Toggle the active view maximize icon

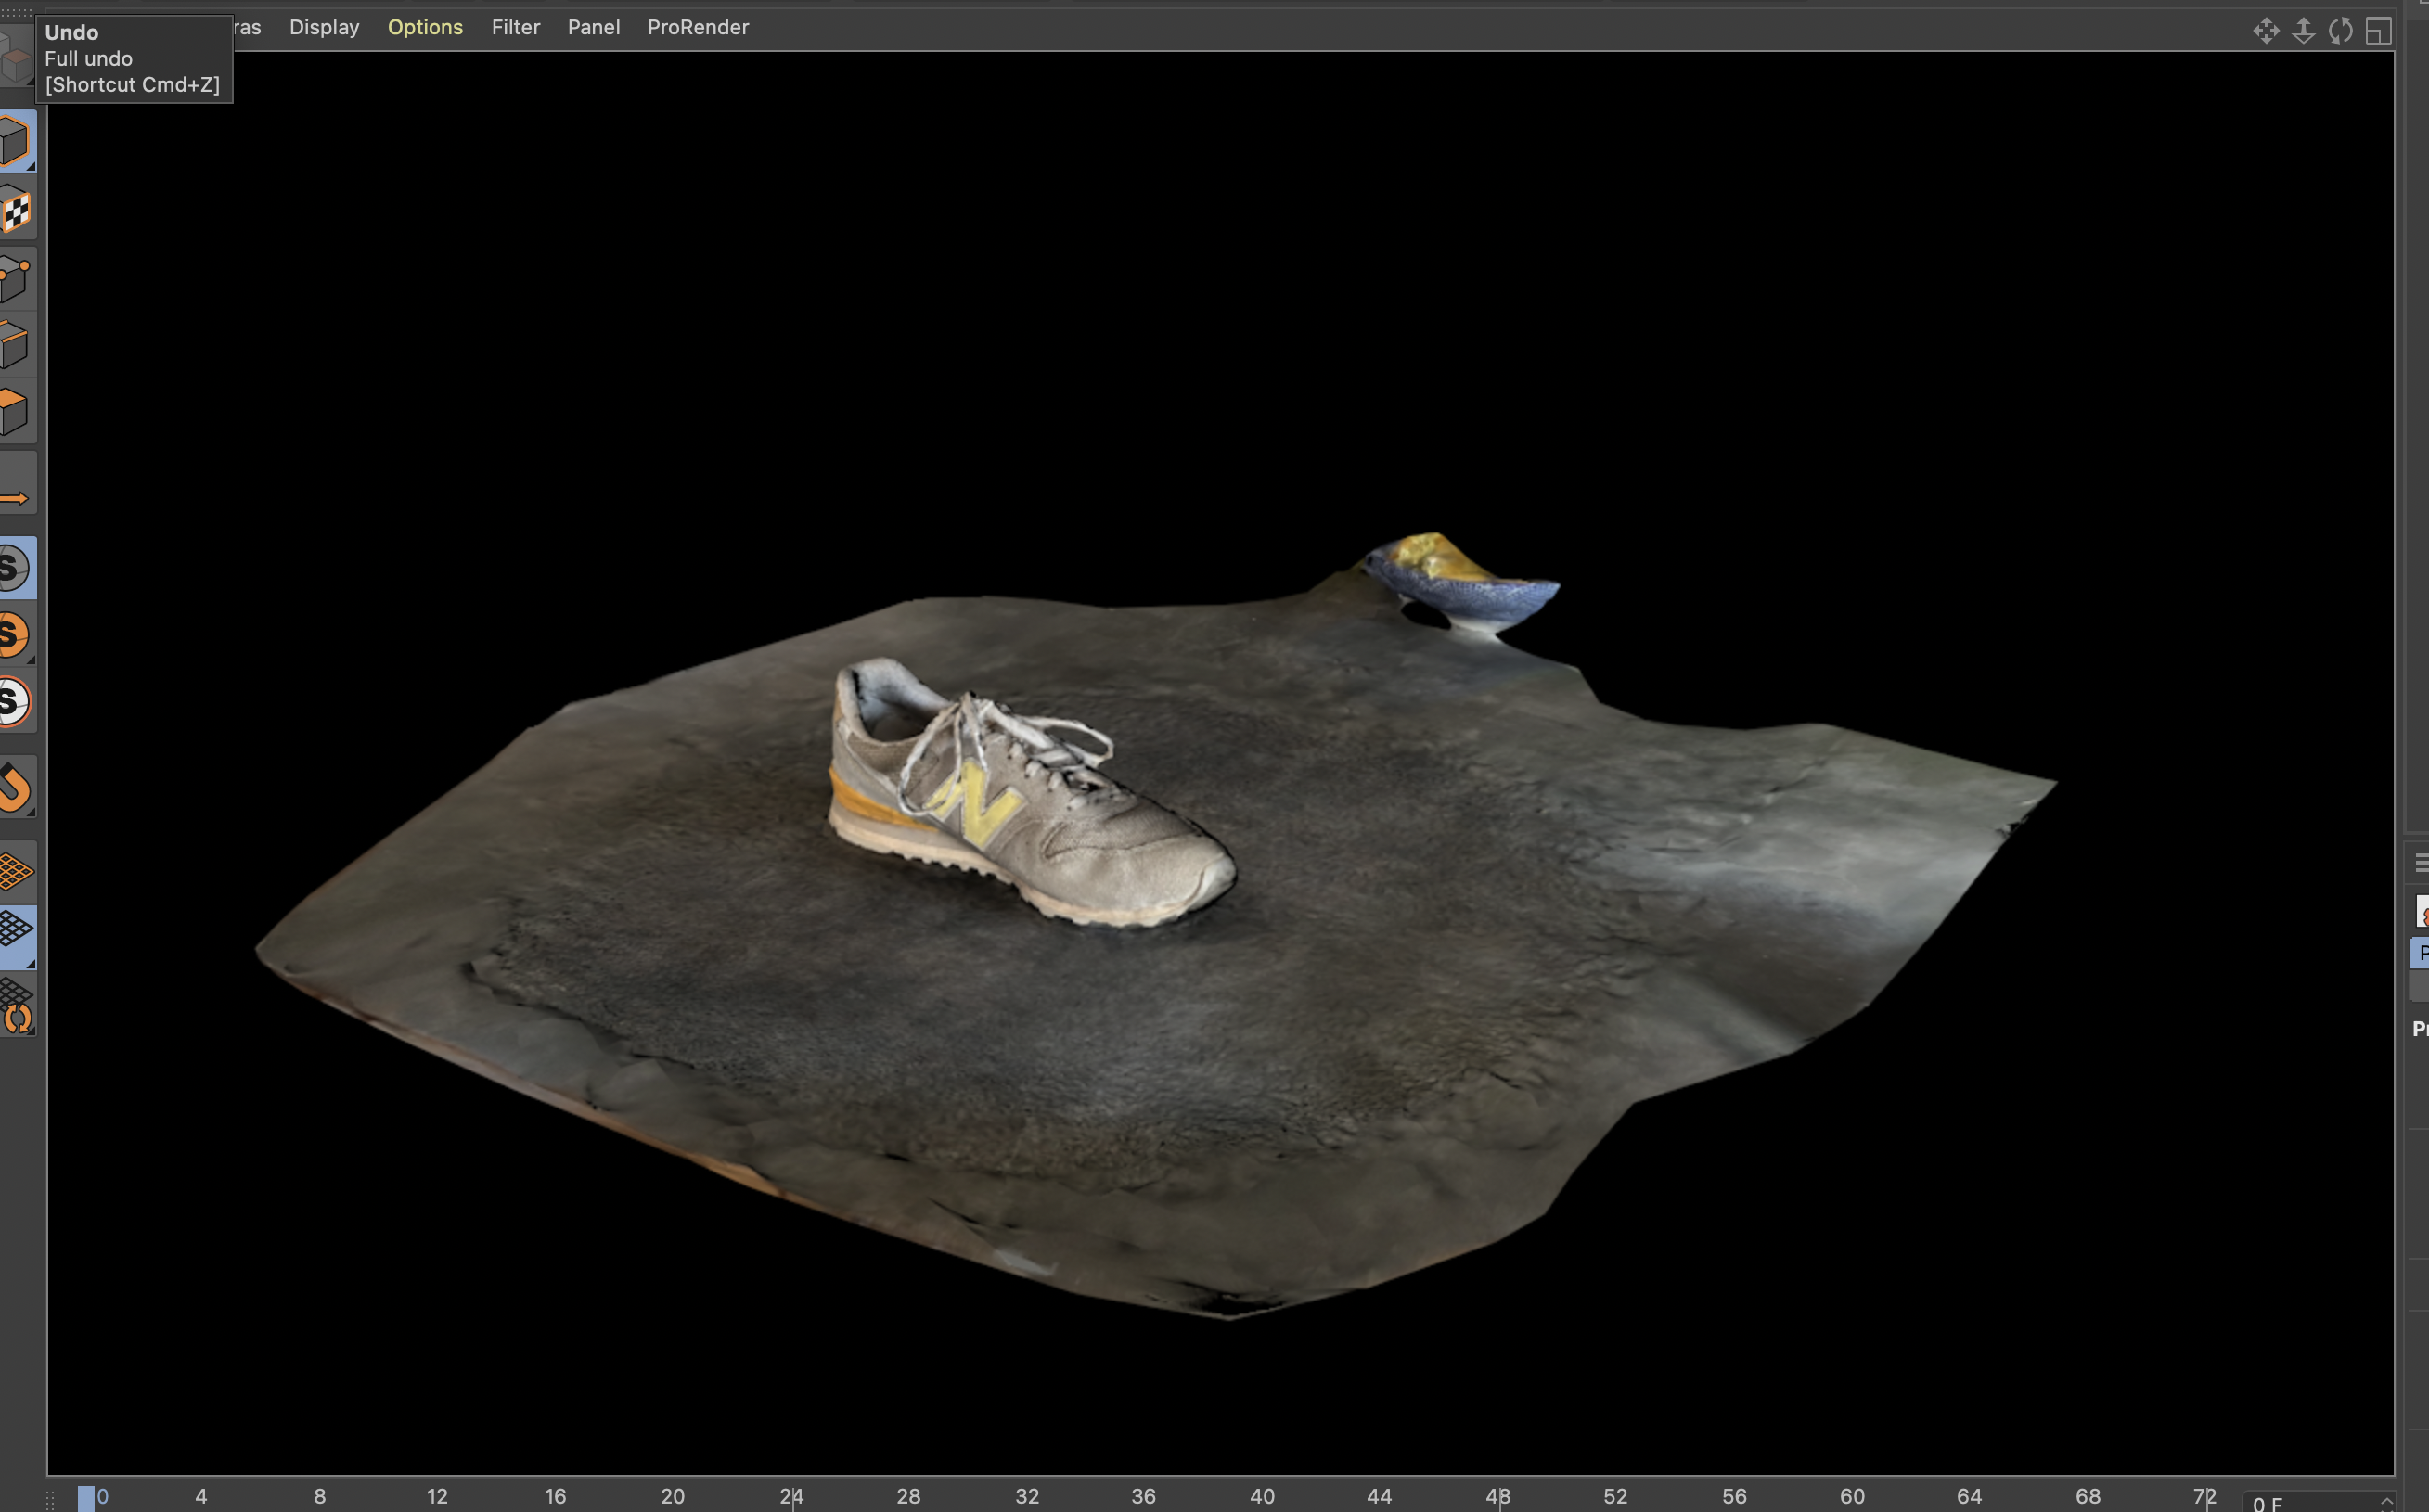click(x=2378, y=30)
